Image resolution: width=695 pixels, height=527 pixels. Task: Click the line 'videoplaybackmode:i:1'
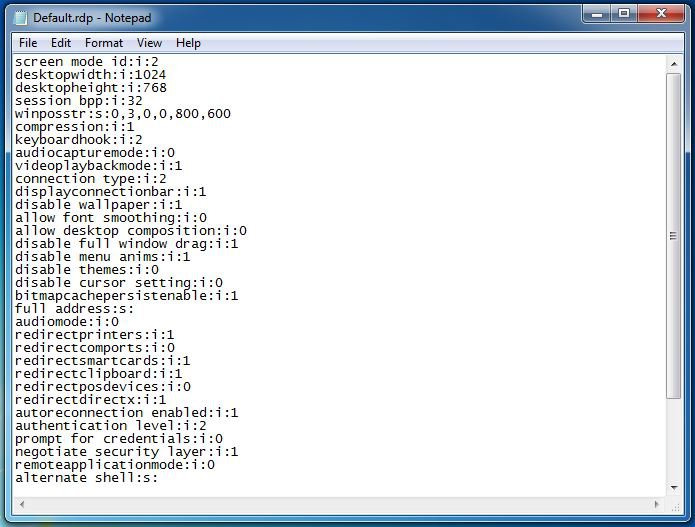point(98,166)
